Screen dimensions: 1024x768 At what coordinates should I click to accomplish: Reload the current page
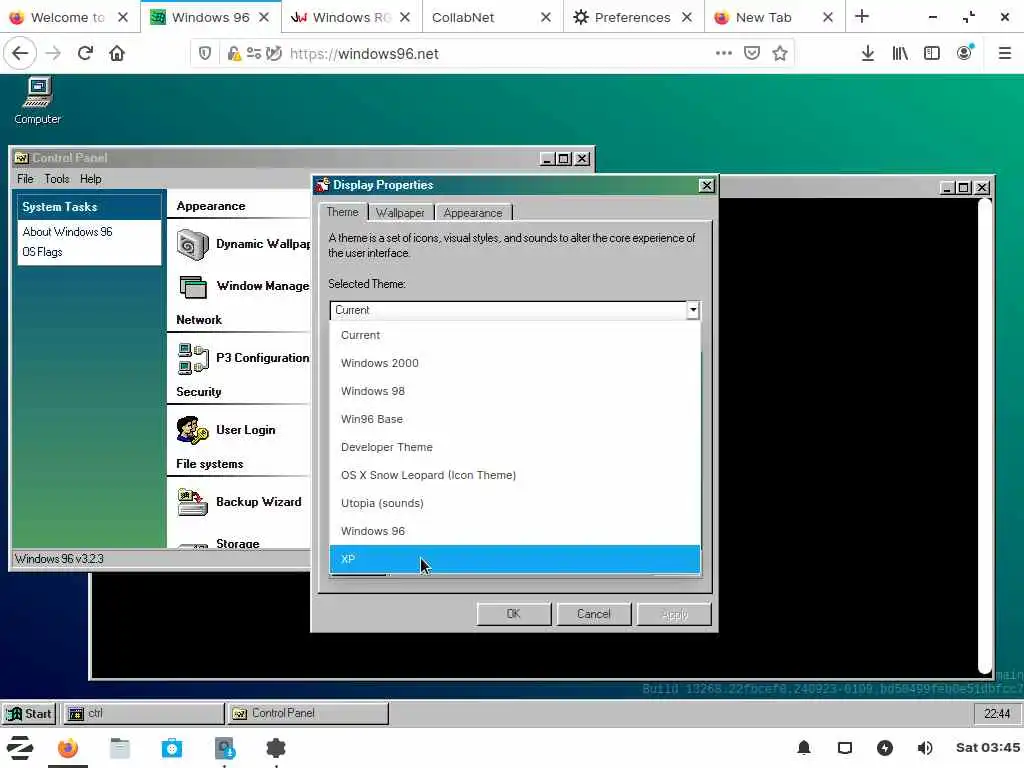pyautogui.click(x=85, y=54)
